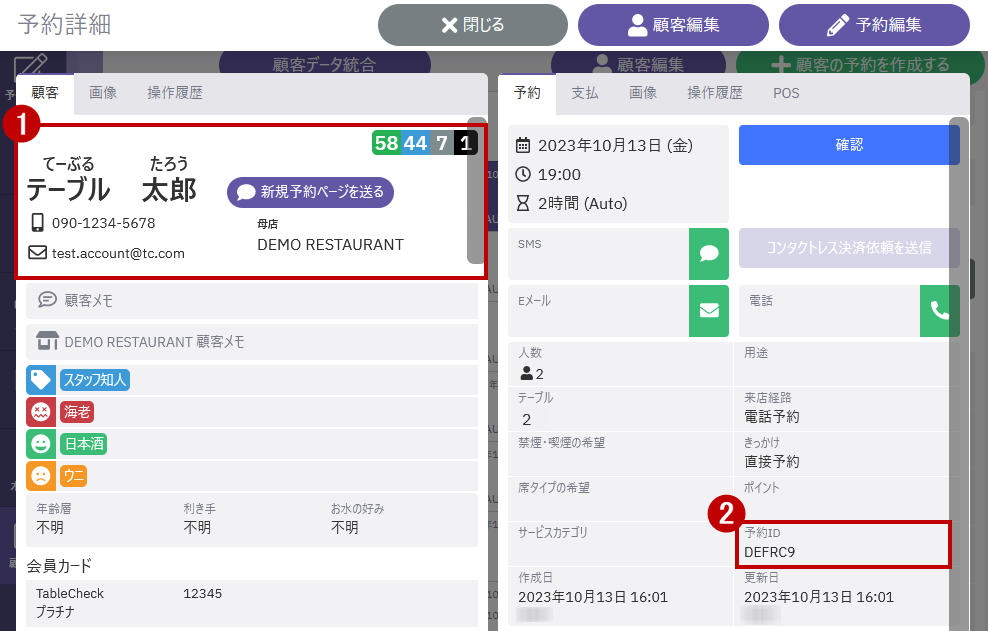Click the green smiley icon beside 日本酒

40,443
